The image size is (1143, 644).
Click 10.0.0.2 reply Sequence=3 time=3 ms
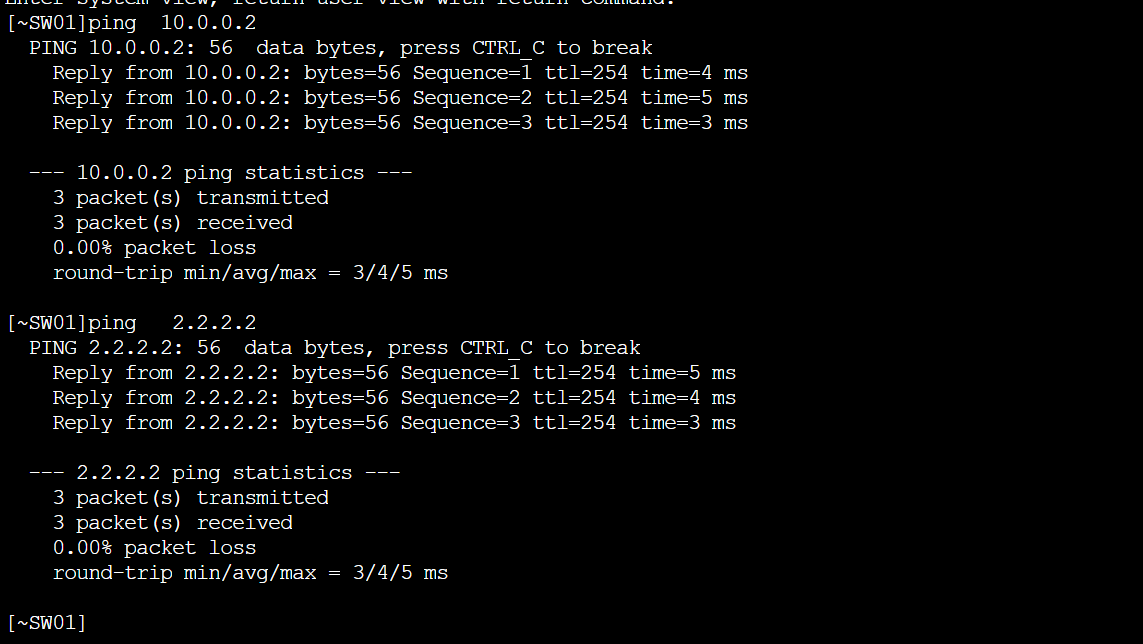pyautogui.click(x=400, y=123)
